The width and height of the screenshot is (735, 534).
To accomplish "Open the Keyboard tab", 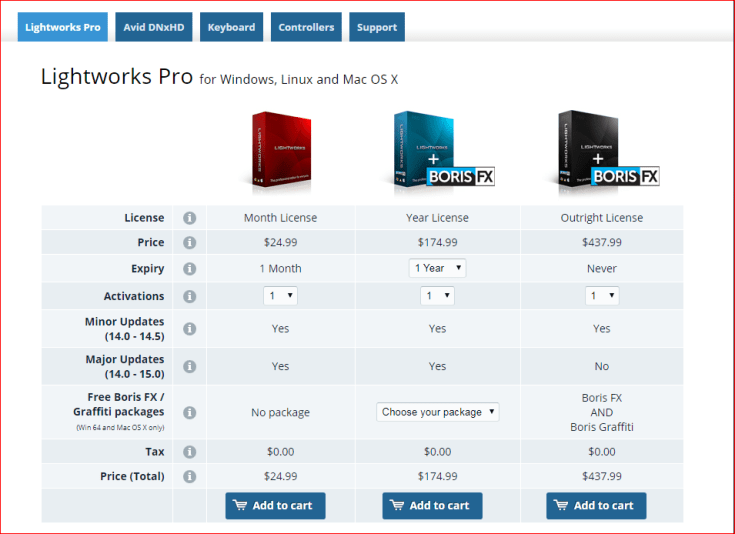I will click(x=231, y=27).
